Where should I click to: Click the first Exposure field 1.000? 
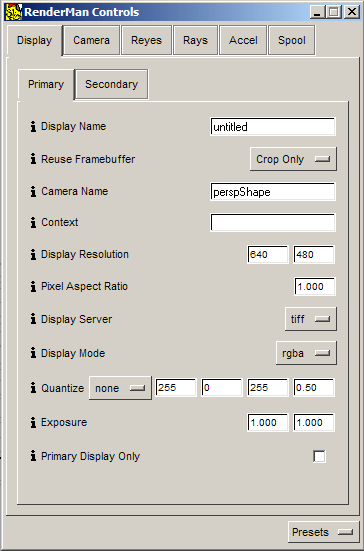tap(268, 422)
